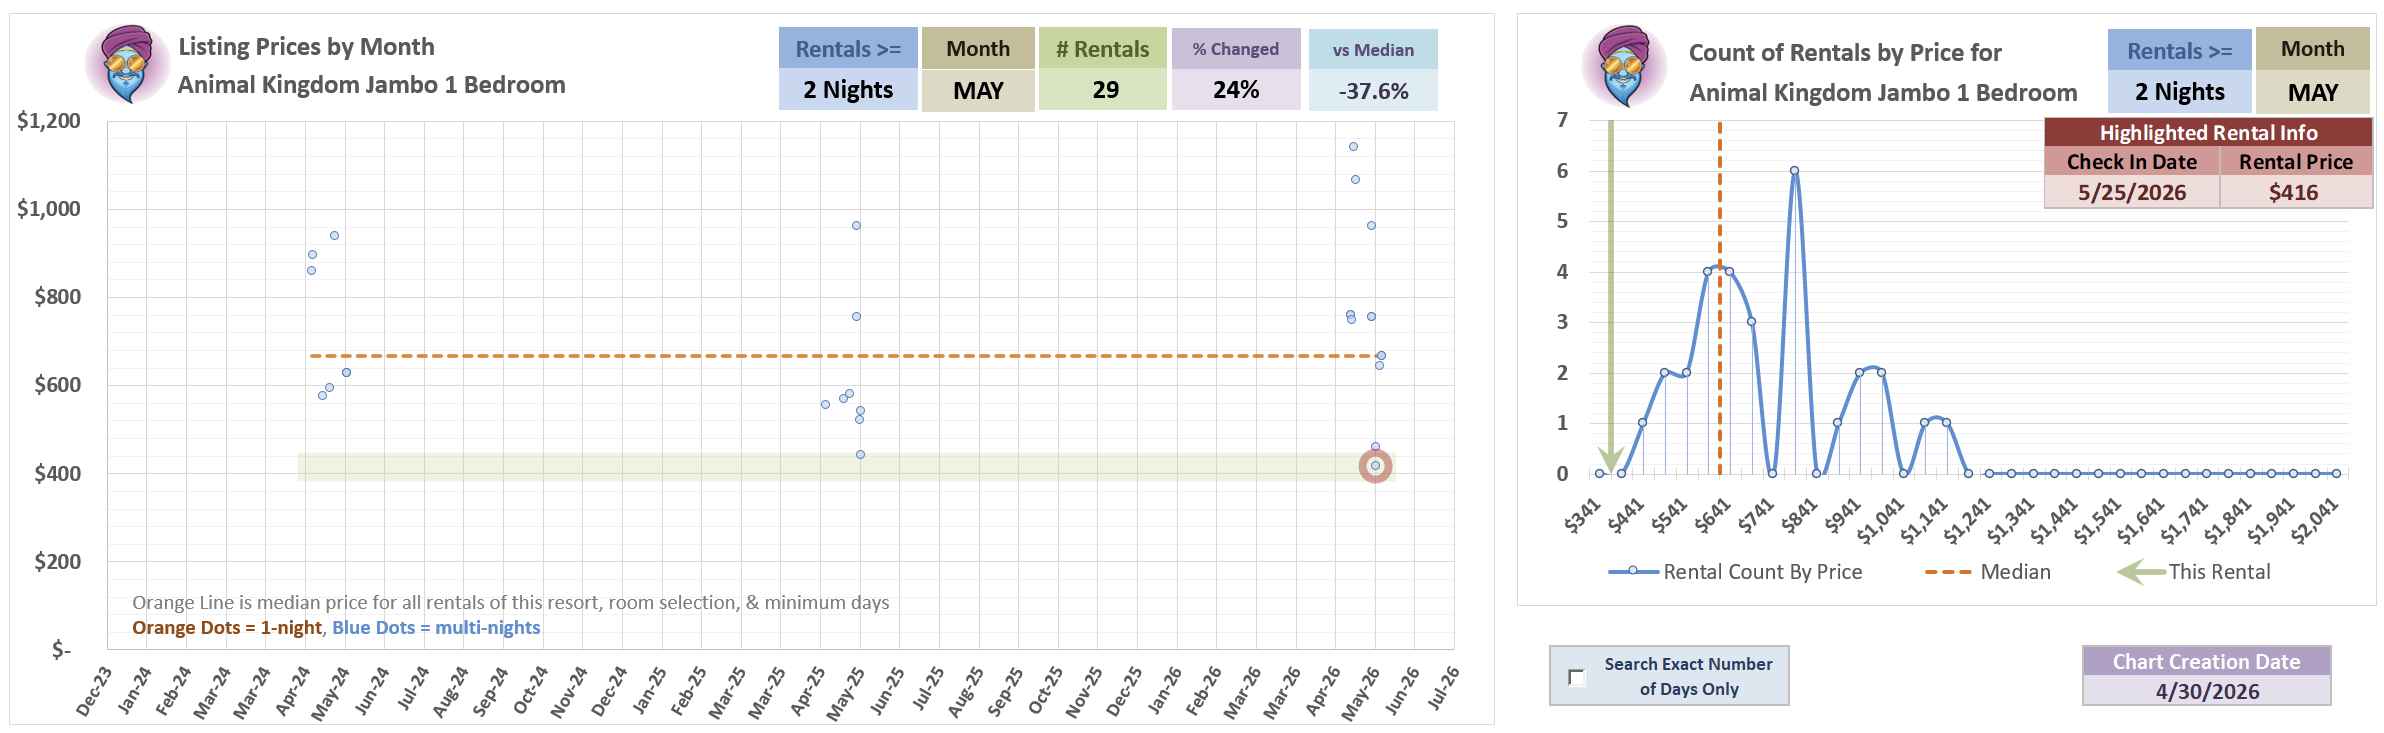Screen dimensions: 2384x733
Task: Click the # Rentals header cell
Action: click(x=1102, y=49)
